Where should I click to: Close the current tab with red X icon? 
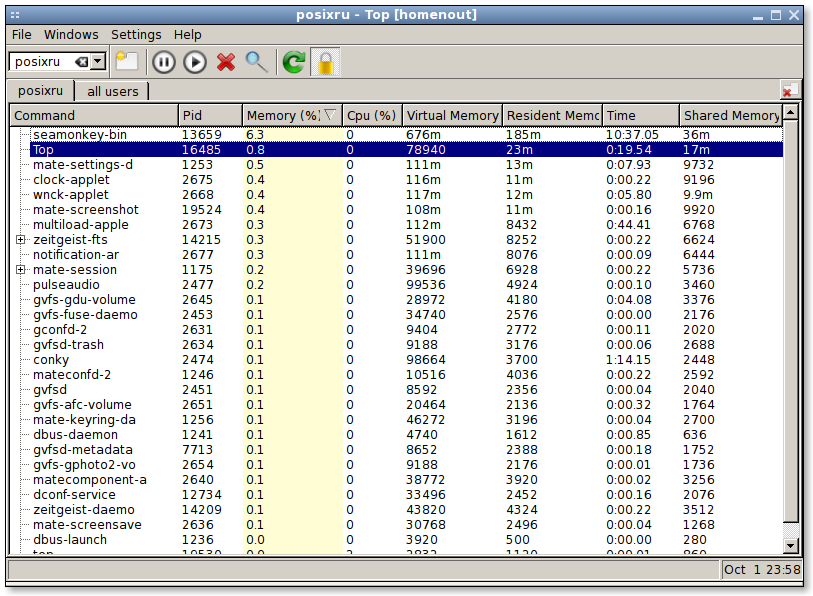[789, 90]
